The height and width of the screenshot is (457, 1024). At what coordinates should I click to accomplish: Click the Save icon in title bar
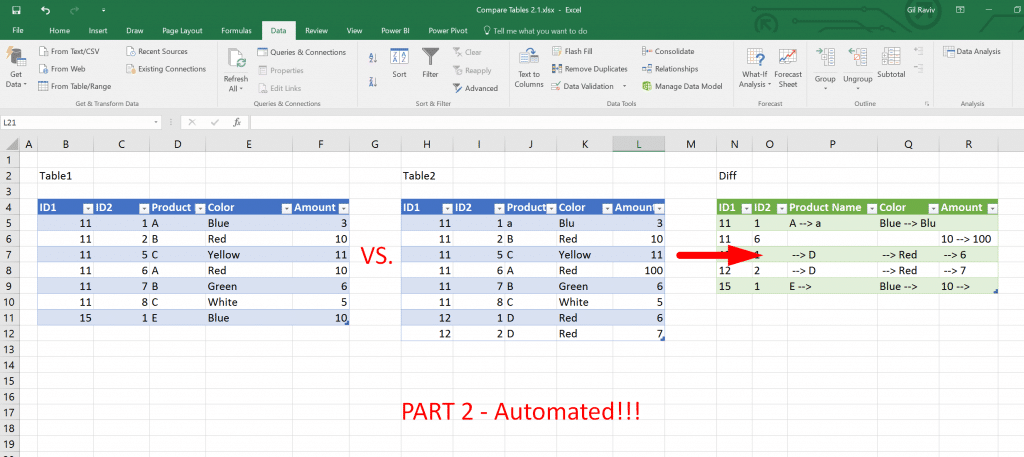point(16,10)
